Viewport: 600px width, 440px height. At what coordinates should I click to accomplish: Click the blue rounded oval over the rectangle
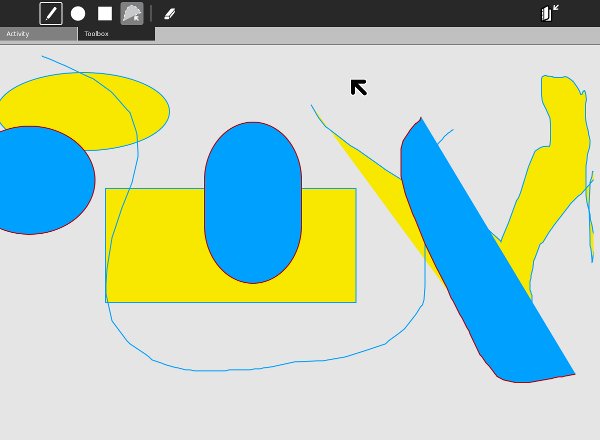[253, 200]
